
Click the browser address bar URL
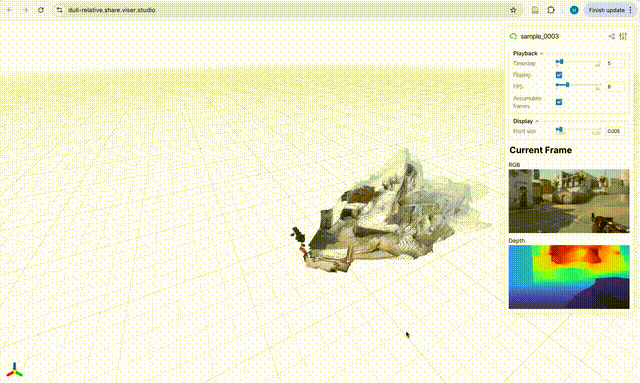112,10
